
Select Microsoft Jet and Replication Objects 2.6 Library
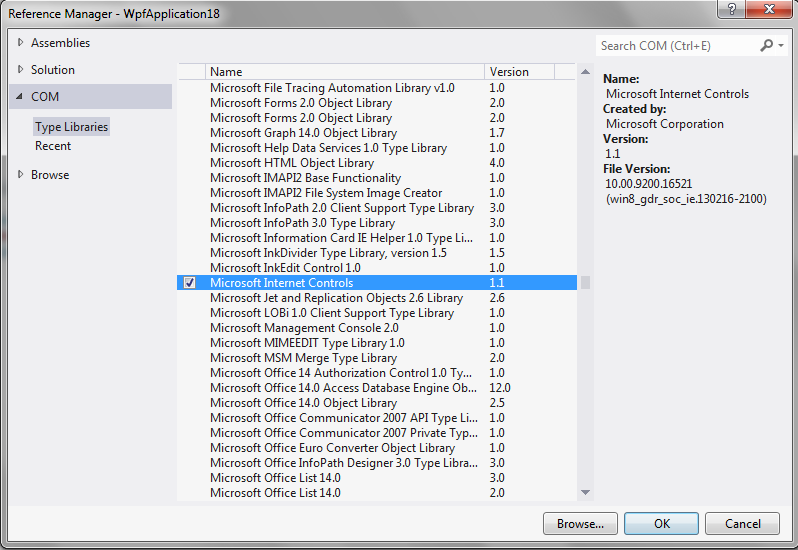point(377,298)
